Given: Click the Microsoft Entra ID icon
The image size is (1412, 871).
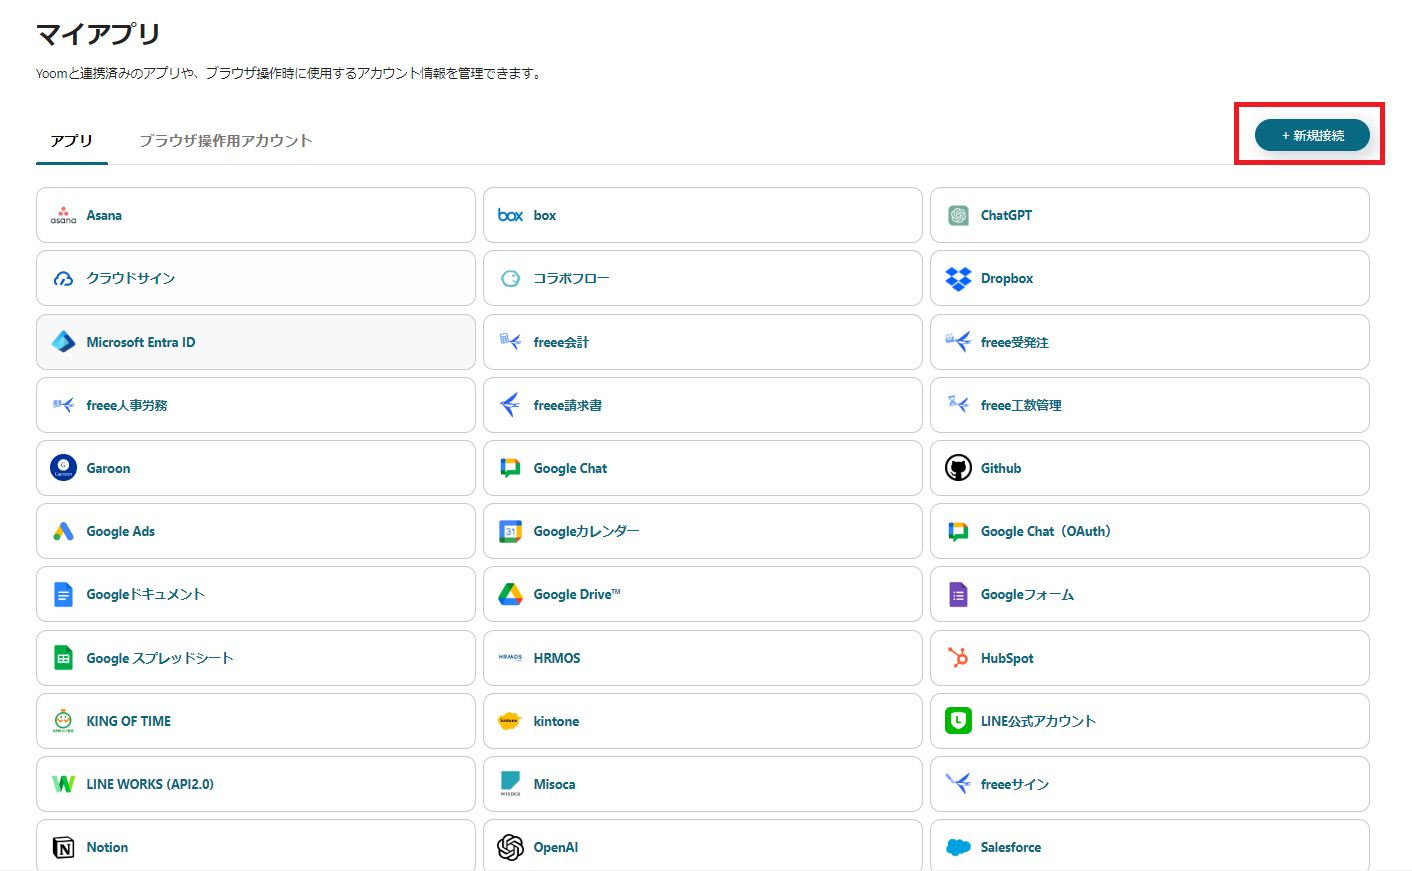Looking at the screenshot, I should pyautogui.click(x=63, y=342).
